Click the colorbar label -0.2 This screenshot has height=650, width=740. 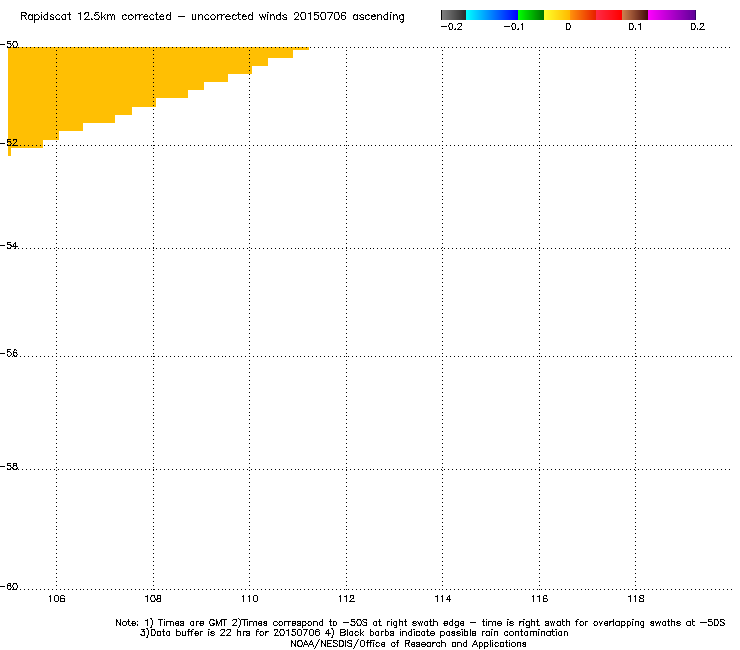point(452,27)
